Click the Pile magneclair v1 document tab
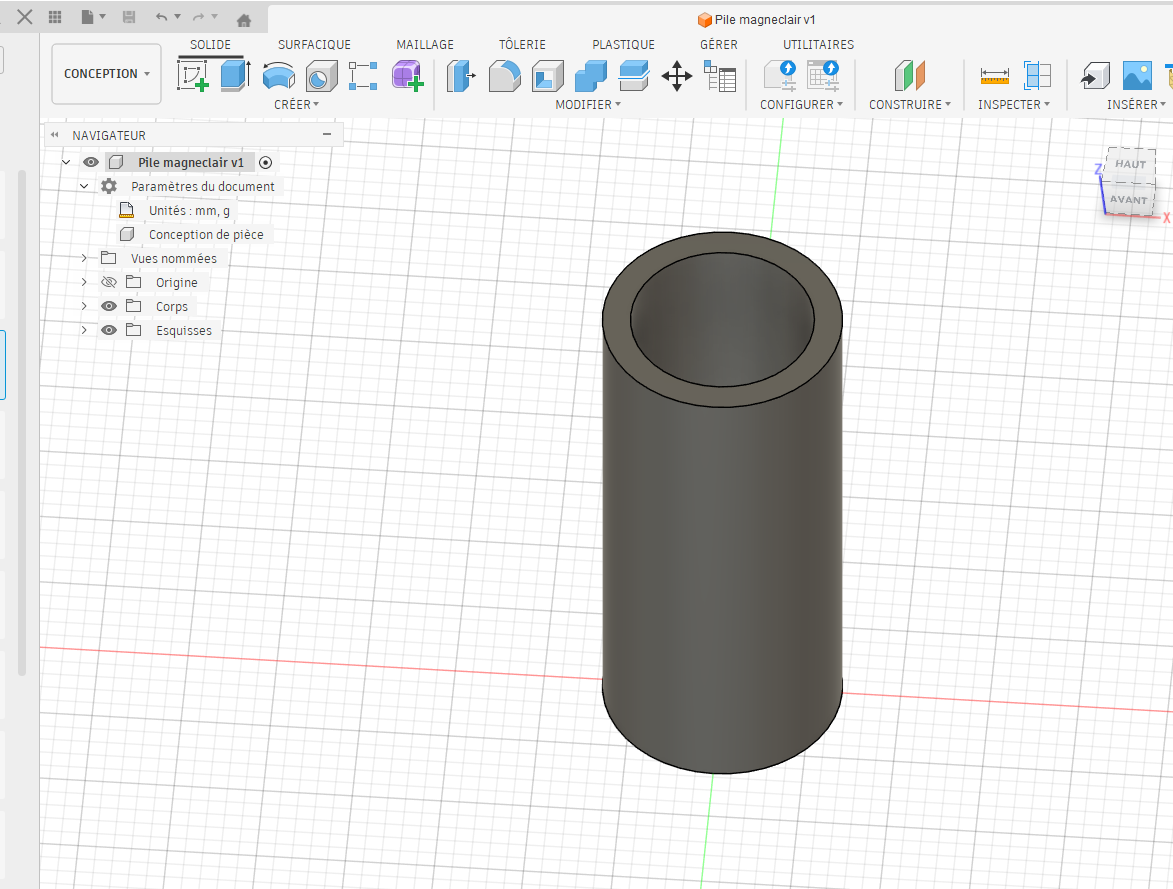 tap(756, 19)
